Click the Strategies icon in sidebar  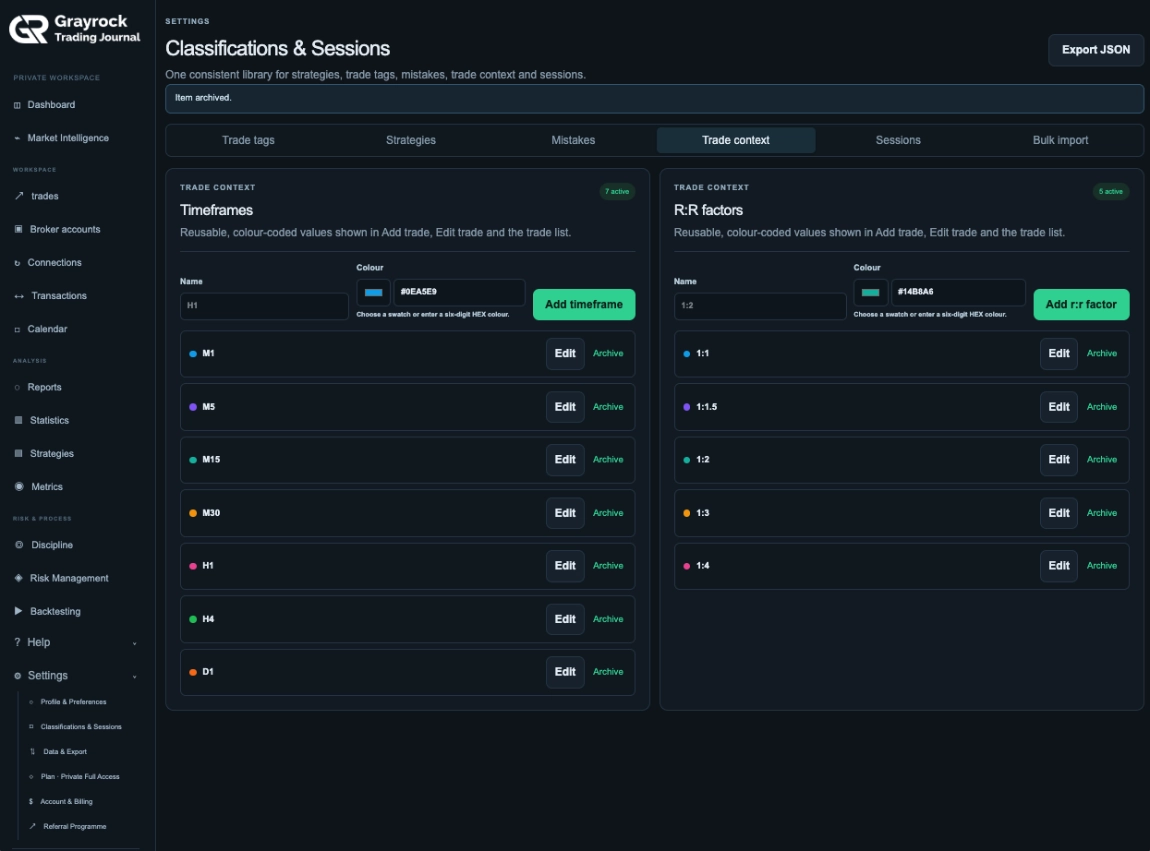pos(18,453)
